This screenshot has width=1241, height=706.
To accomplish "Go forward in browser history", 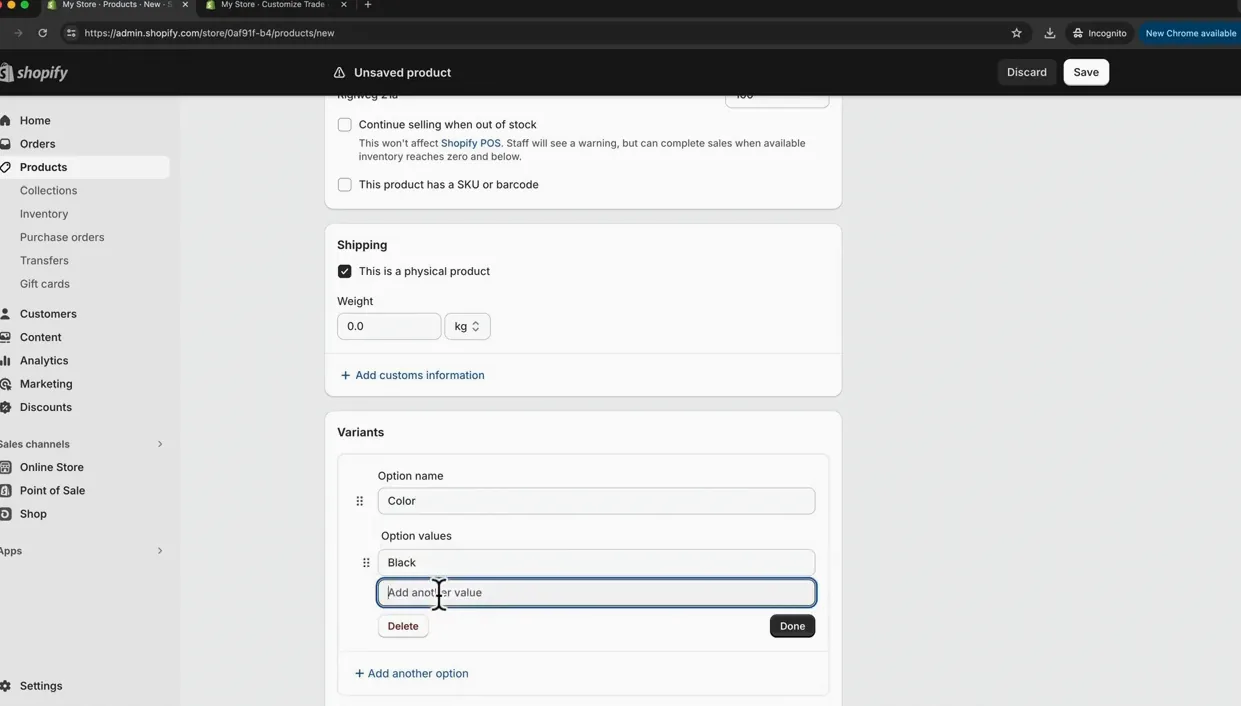I will [x=18, y=33].
